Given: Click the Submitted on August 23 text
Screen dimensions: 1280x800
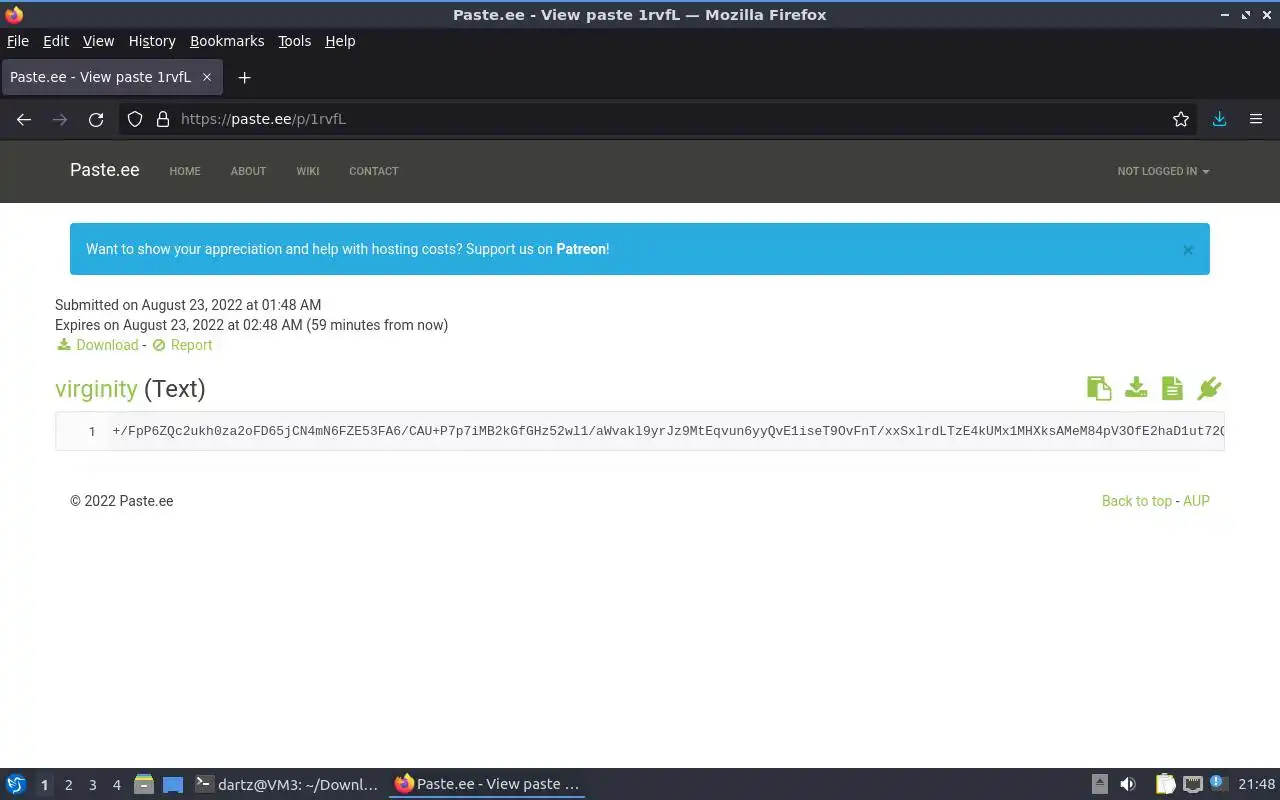Looking at the screenshot, I should pyautogui.click(x=188, y=305).
